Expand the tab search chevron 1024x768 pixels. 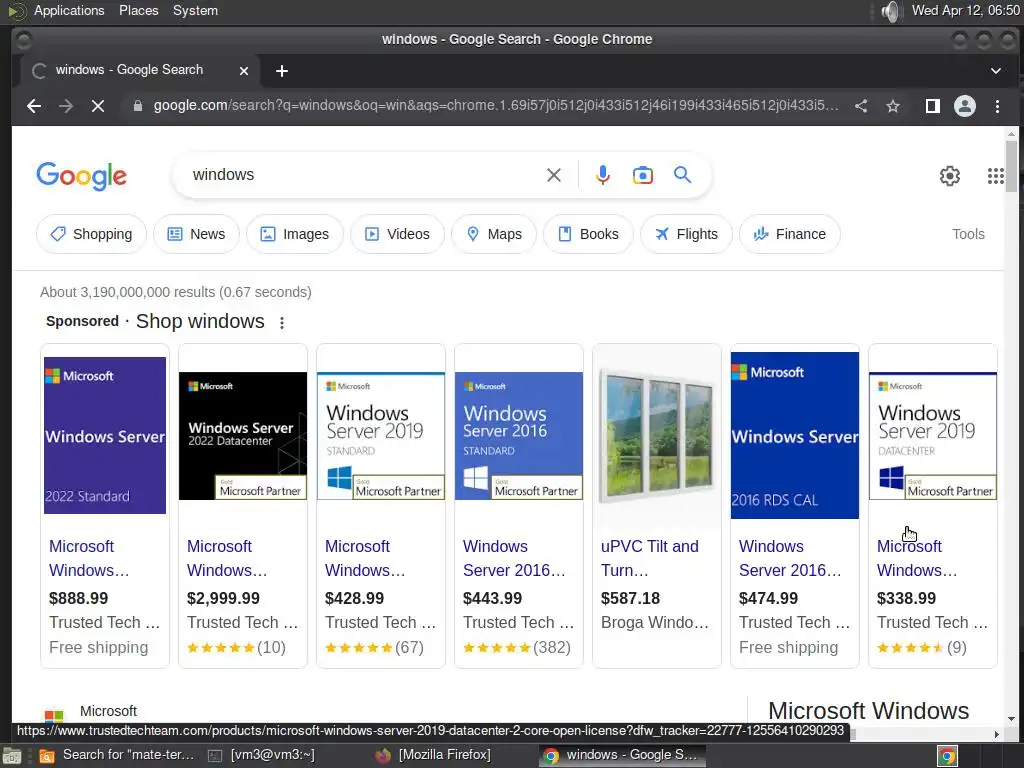[996, 71]
